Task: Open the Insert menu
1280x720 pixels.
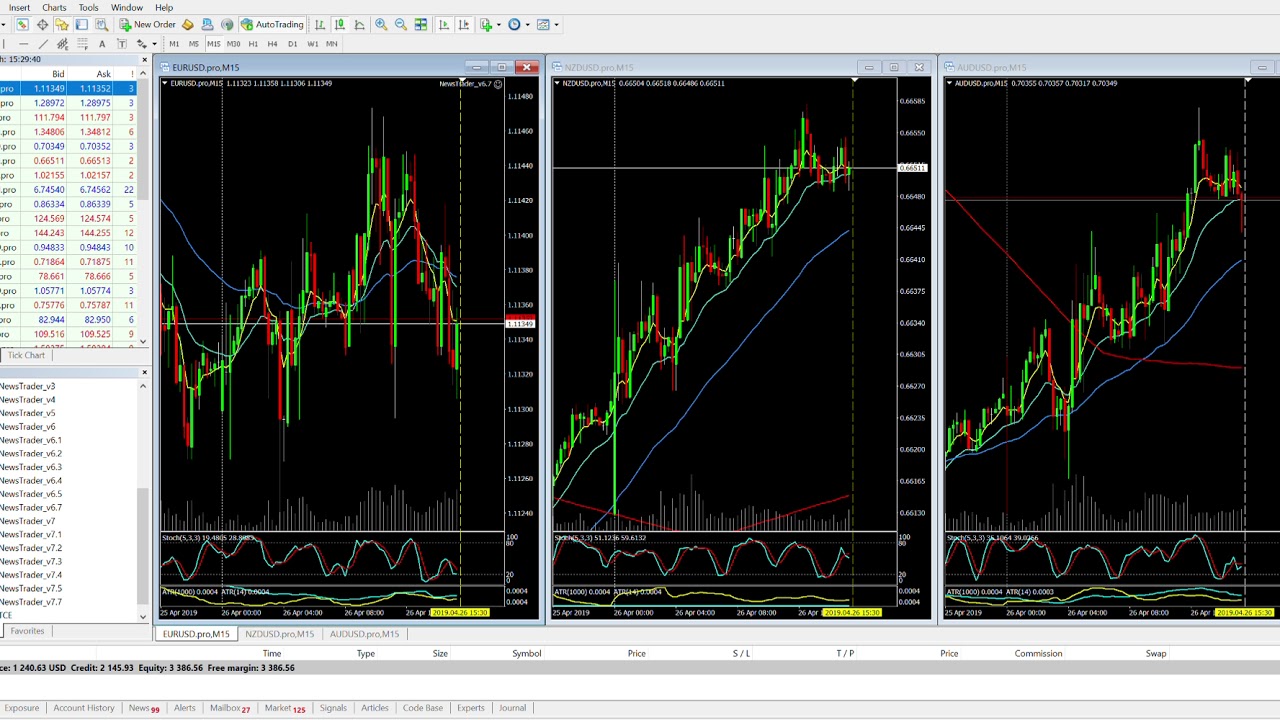Action: [x=19, y=7]
